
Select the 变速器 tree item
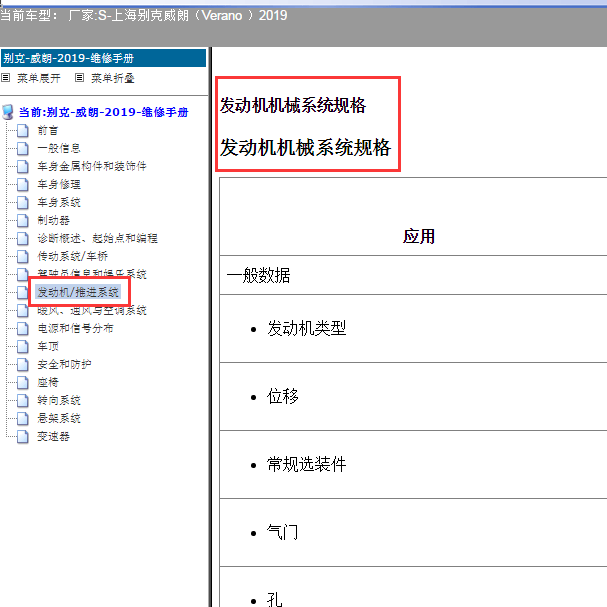pos(53,436)
